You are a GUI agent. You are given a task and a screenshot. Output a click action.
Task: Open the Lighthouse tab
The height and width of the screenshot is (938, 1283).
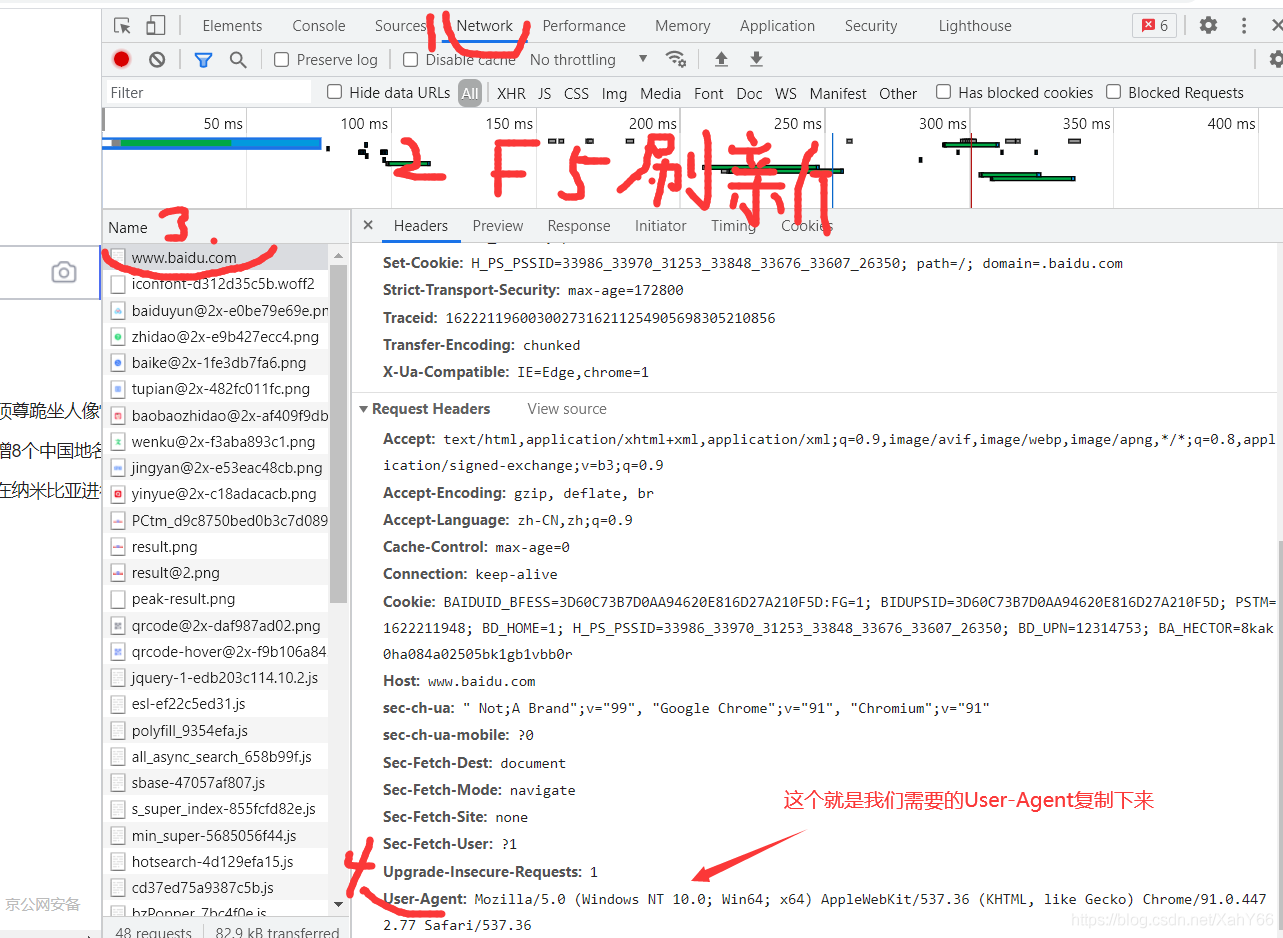click(x=975, y=26)
